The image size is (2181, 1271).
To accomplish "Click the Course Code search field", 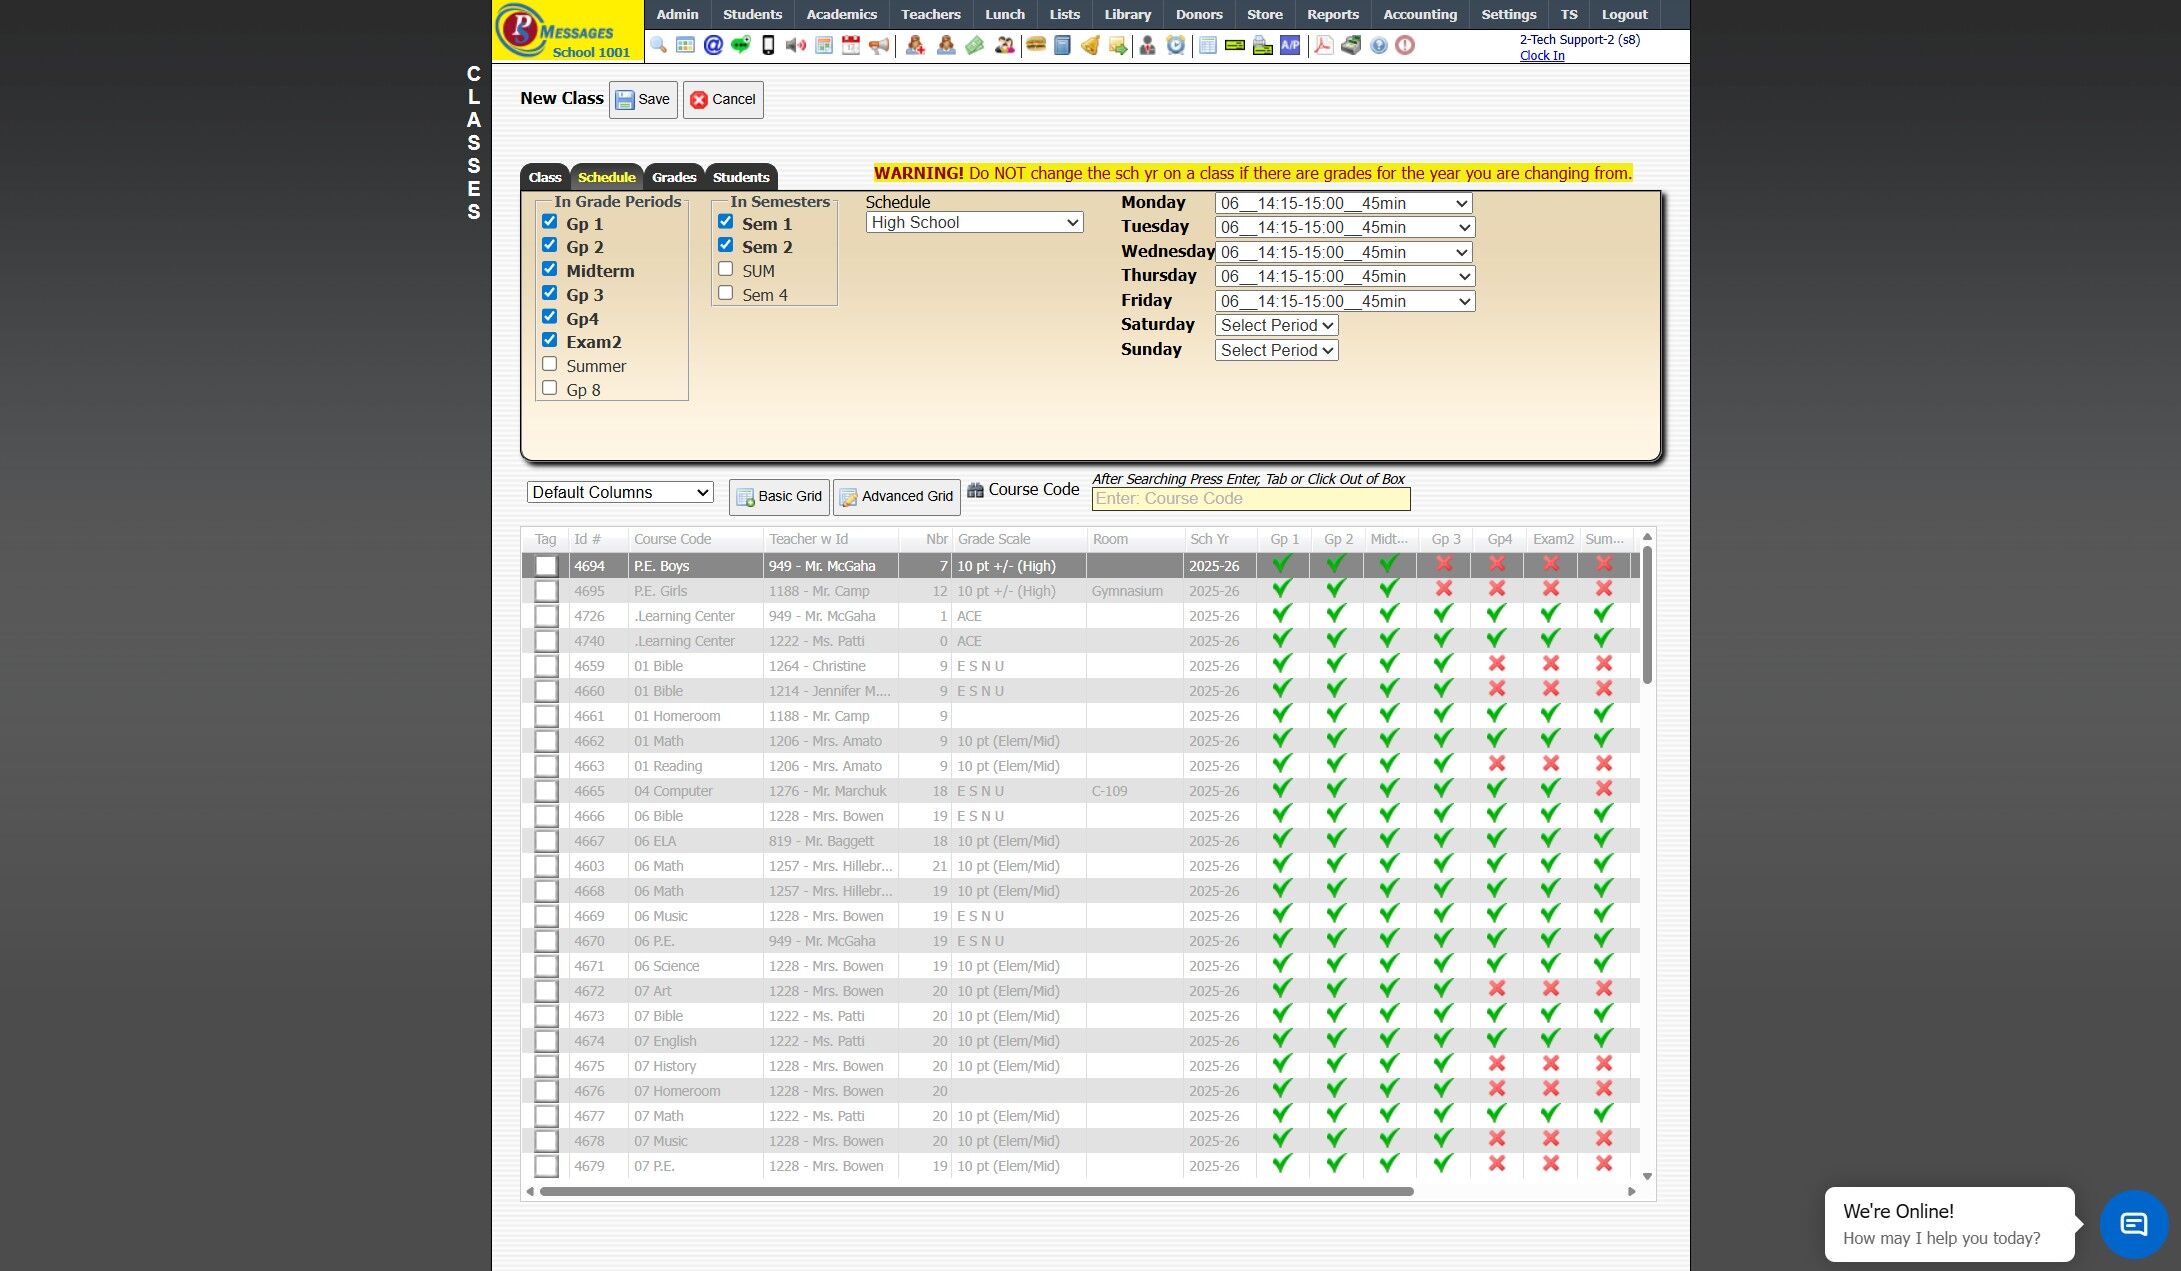I will tap(1250, 499).
